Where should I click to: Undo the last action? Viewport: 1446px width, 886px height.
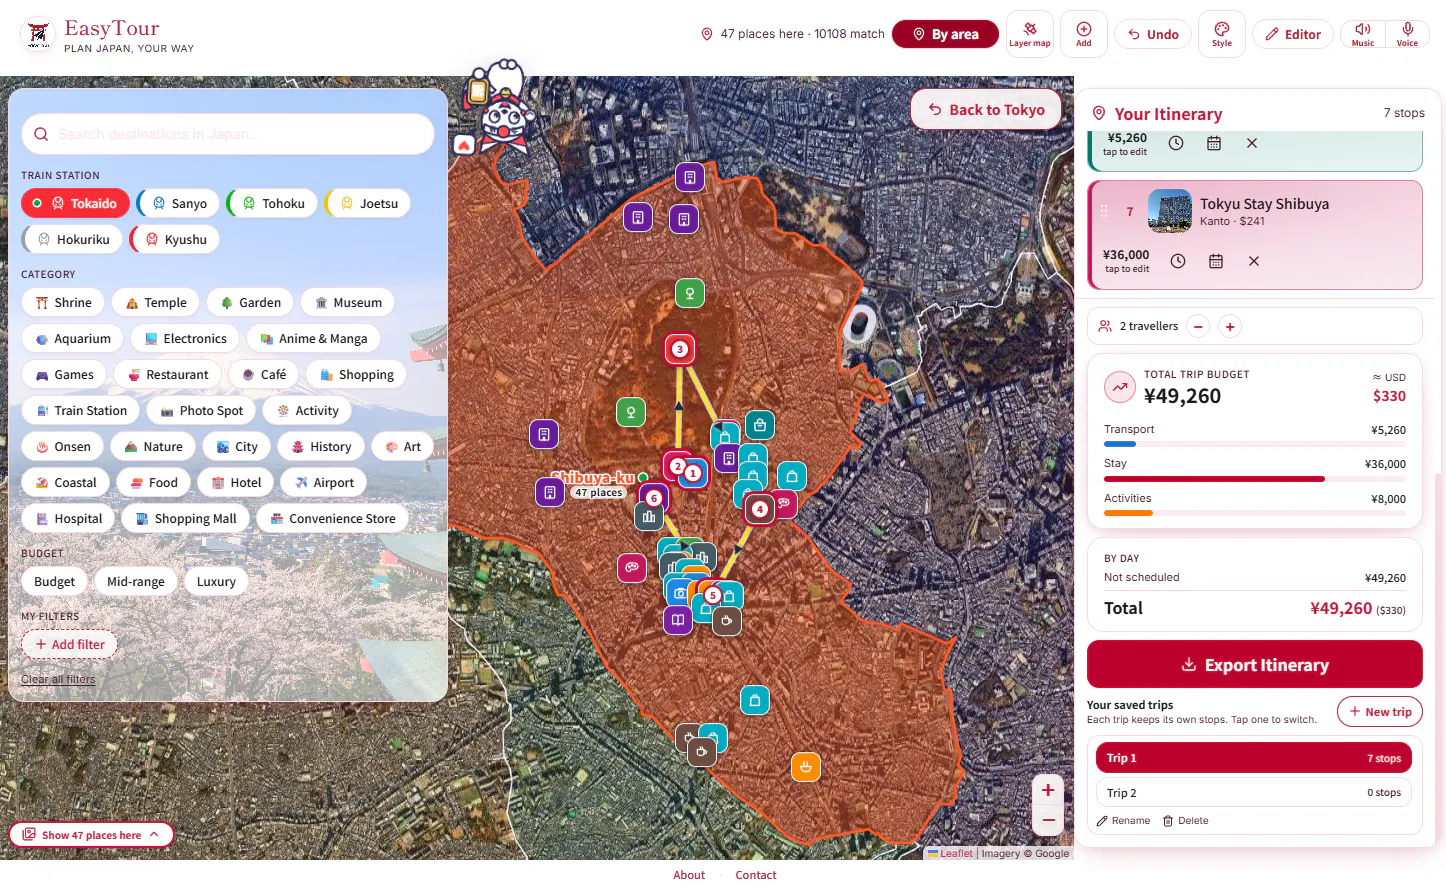(x=1153, y=34)
